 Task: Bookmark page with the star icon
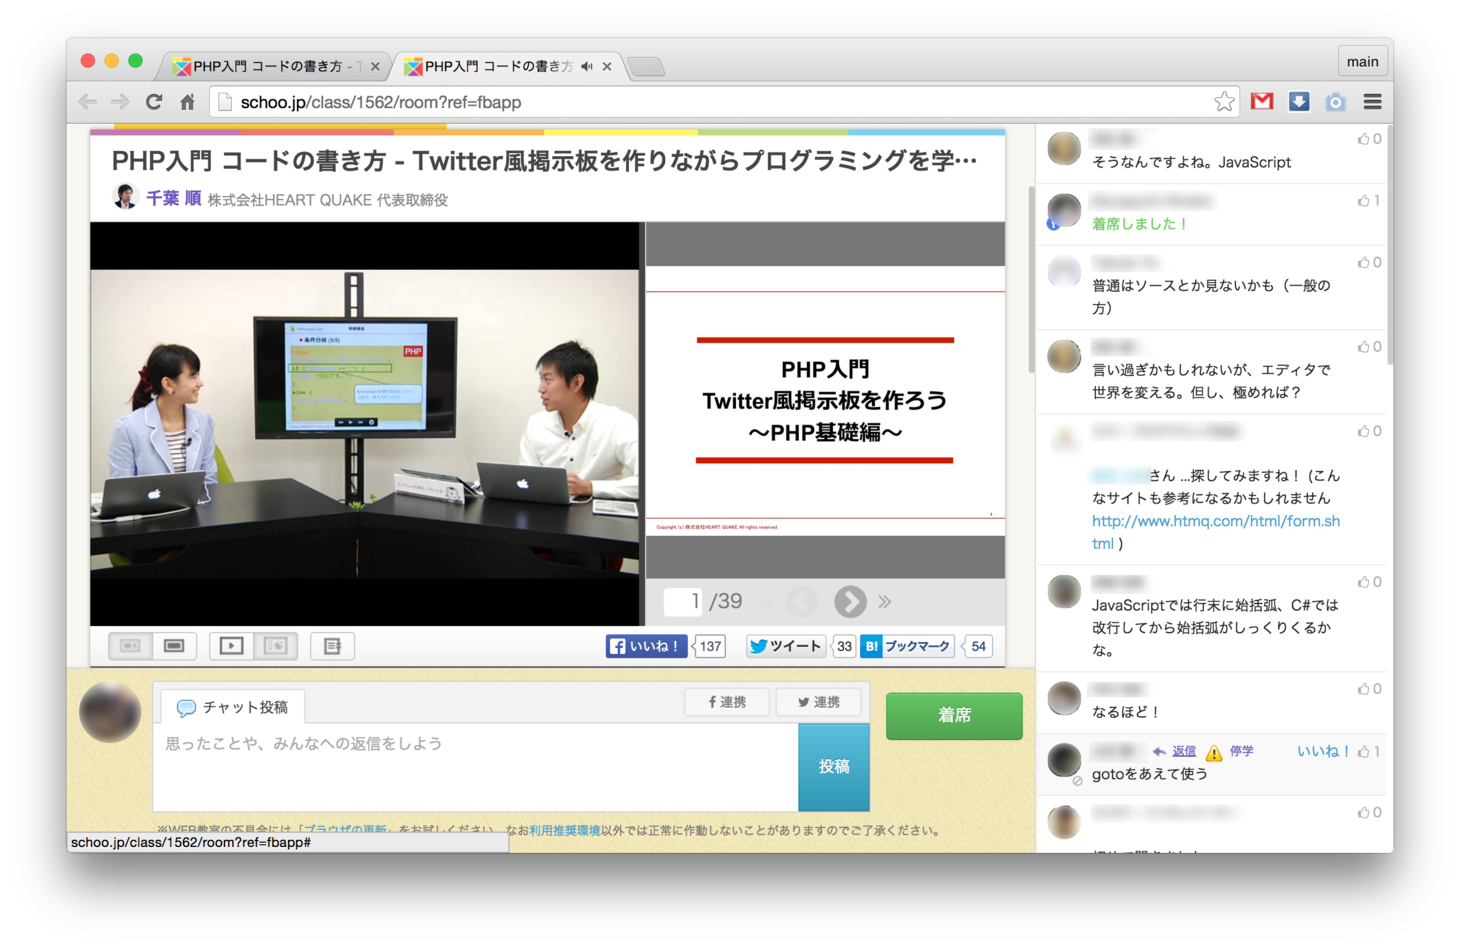click(x=1224, y=102)
